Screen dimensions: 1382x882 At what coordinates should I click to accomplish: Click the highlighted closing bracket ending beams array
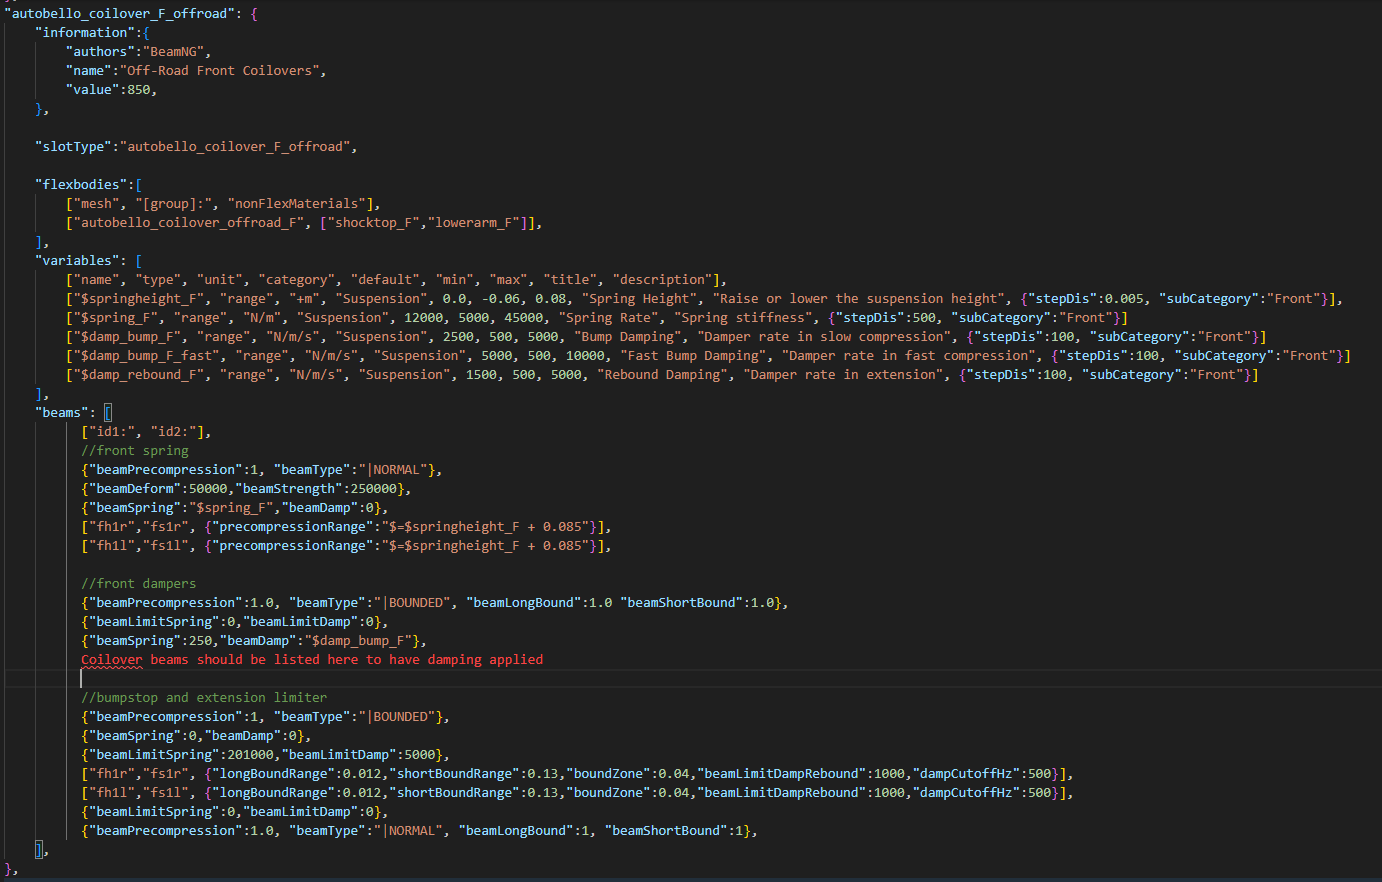point(40,850)
